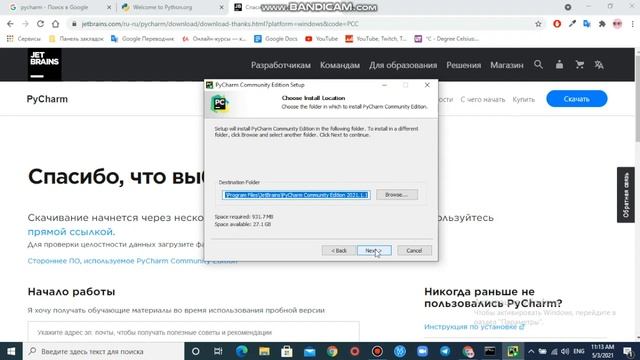Open the Windows Start menu

coord(11,351)
